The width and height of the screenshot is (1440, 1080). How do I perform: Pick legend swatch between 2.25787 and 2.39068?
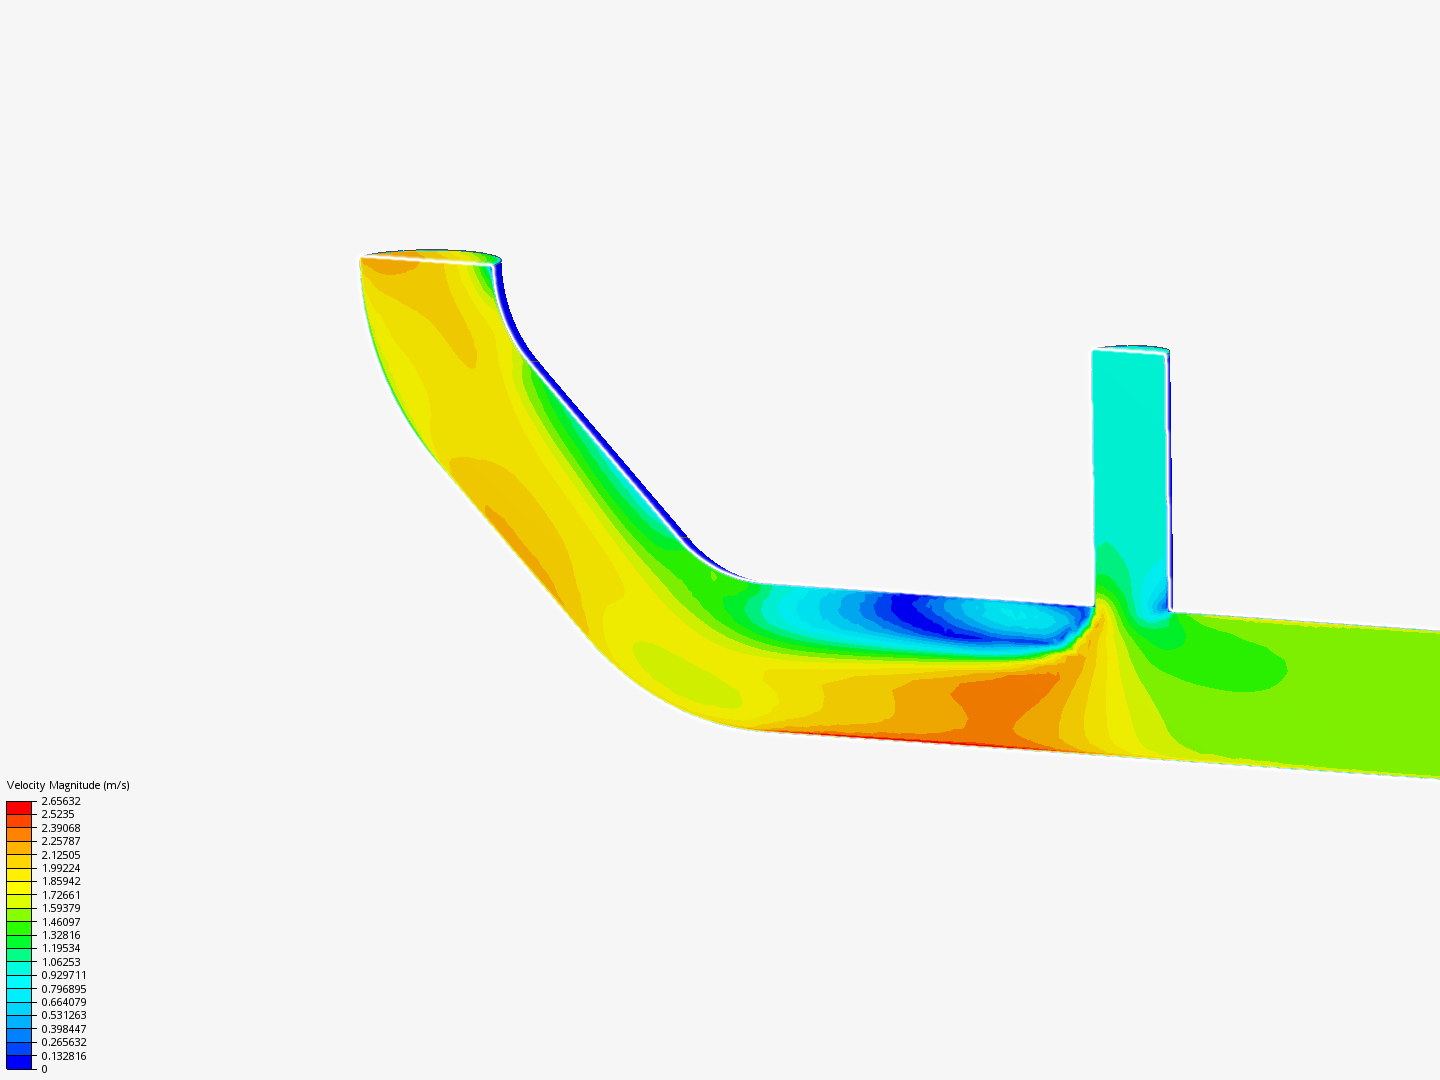click(19, 835)
